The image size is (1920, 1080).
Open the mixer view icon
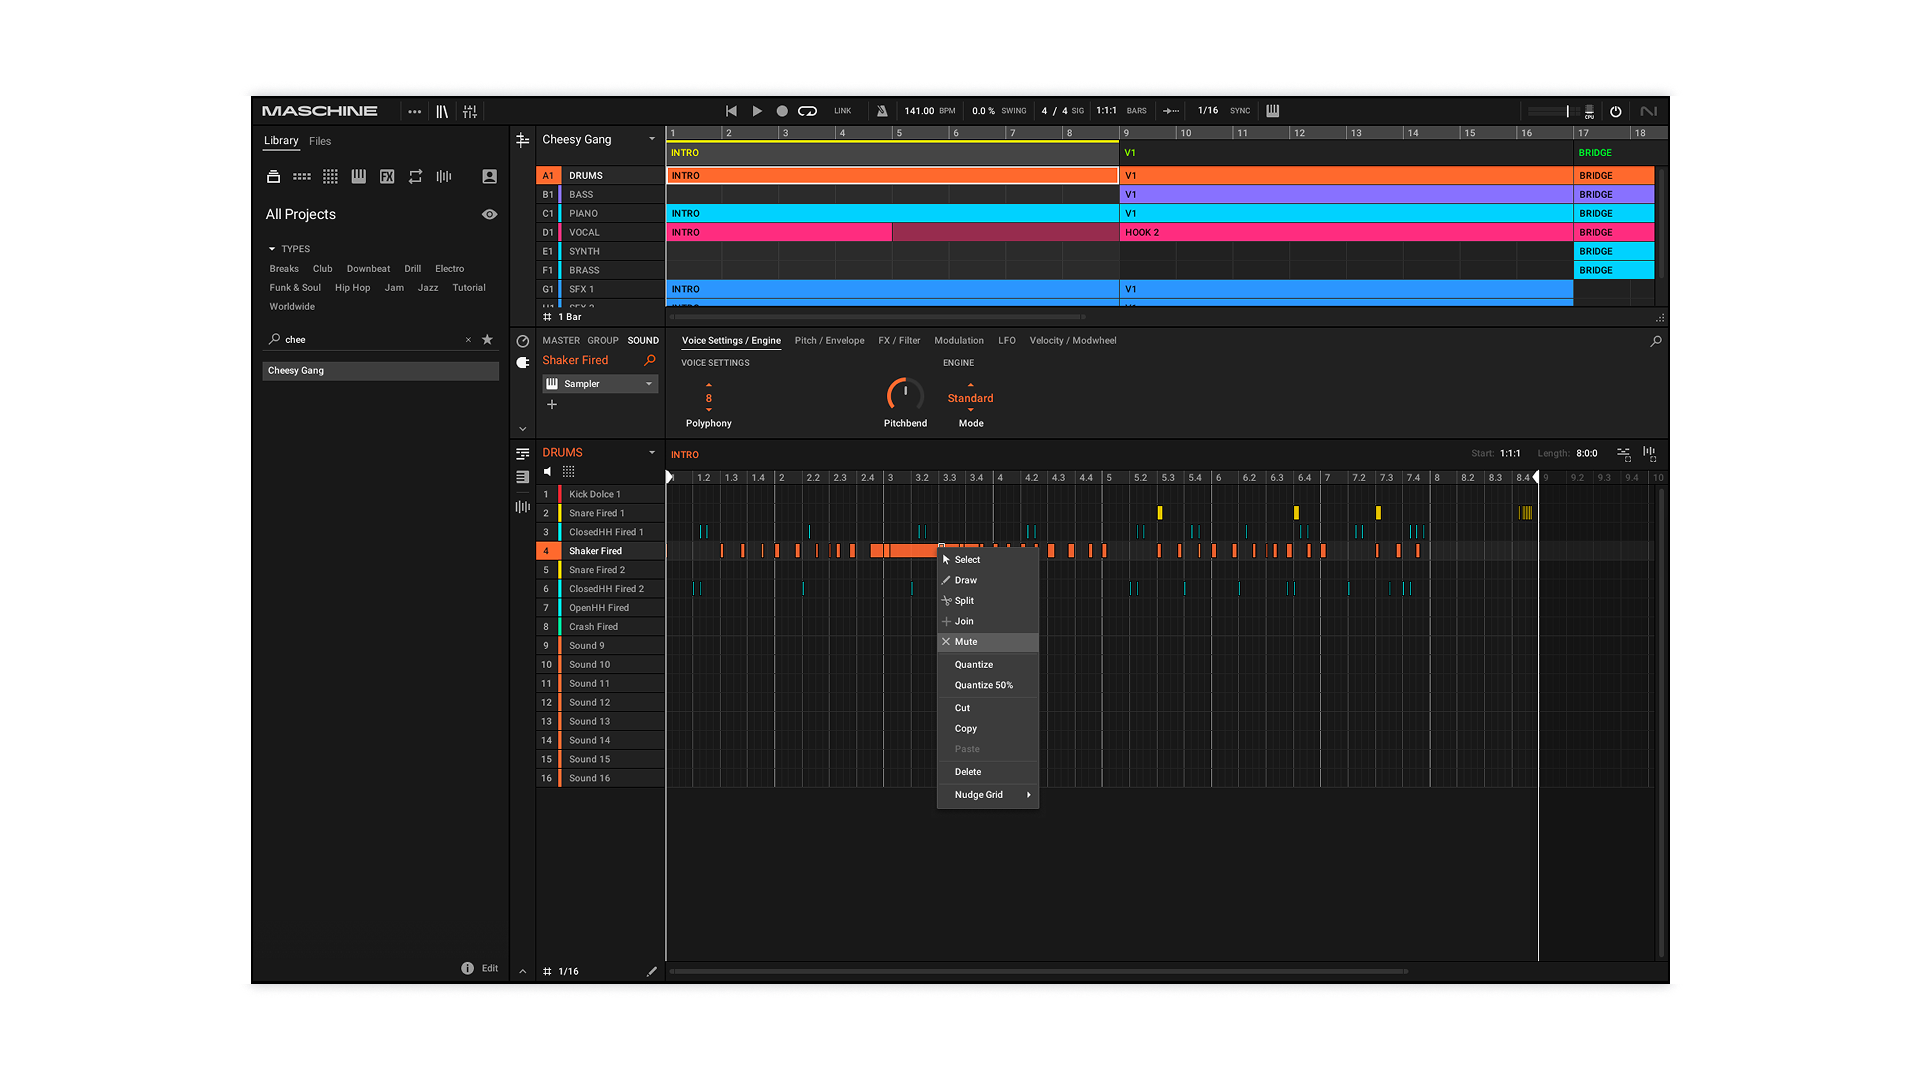pos(470,111)
